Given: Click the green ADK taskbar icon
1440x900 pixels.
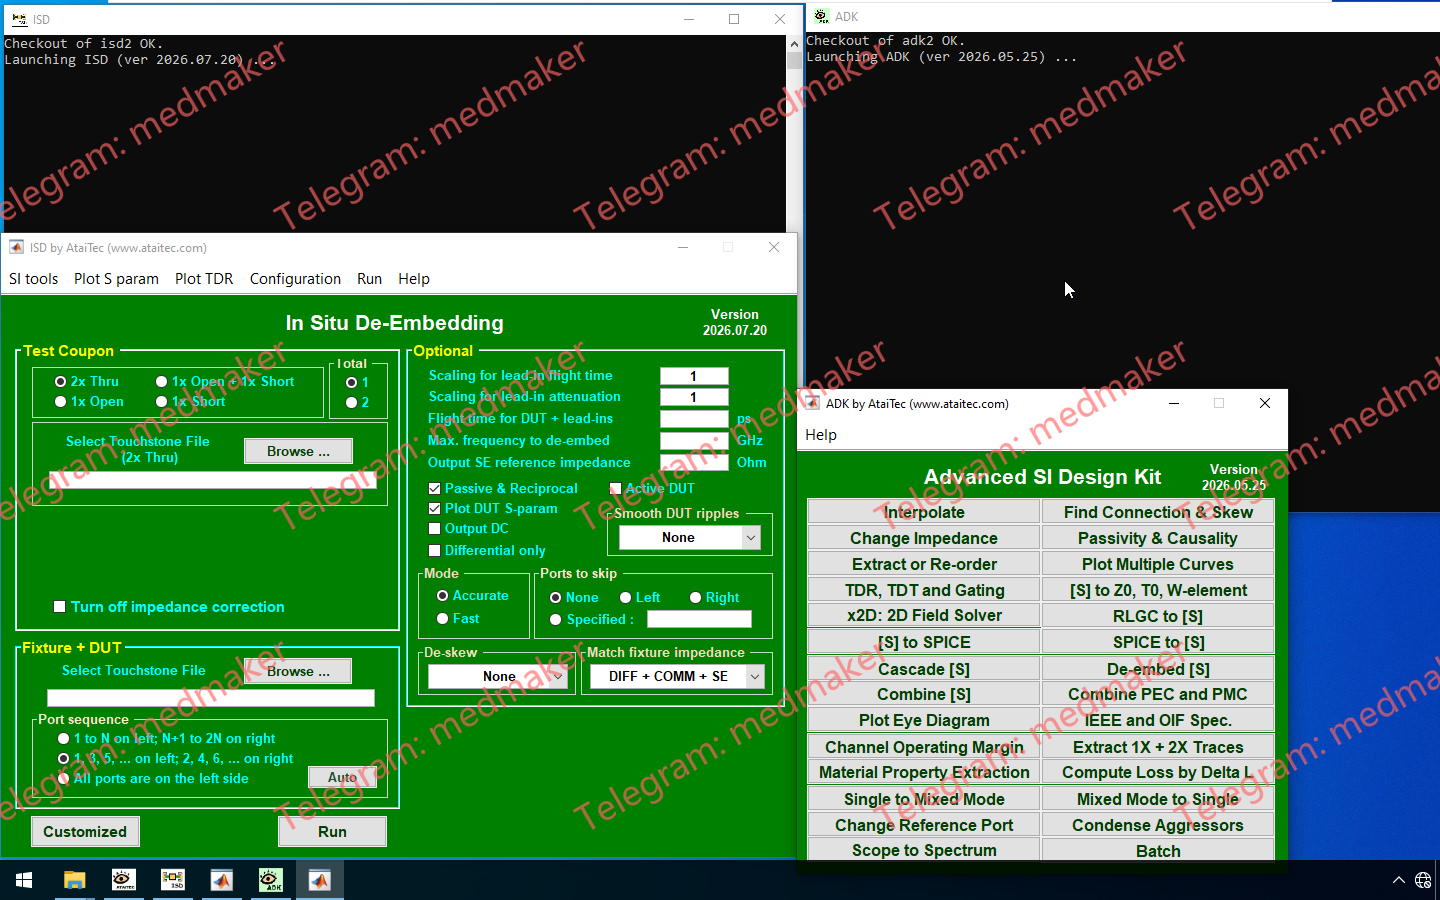Looking at the screenshot, I should pyautogui.click(x=270, y=880).
